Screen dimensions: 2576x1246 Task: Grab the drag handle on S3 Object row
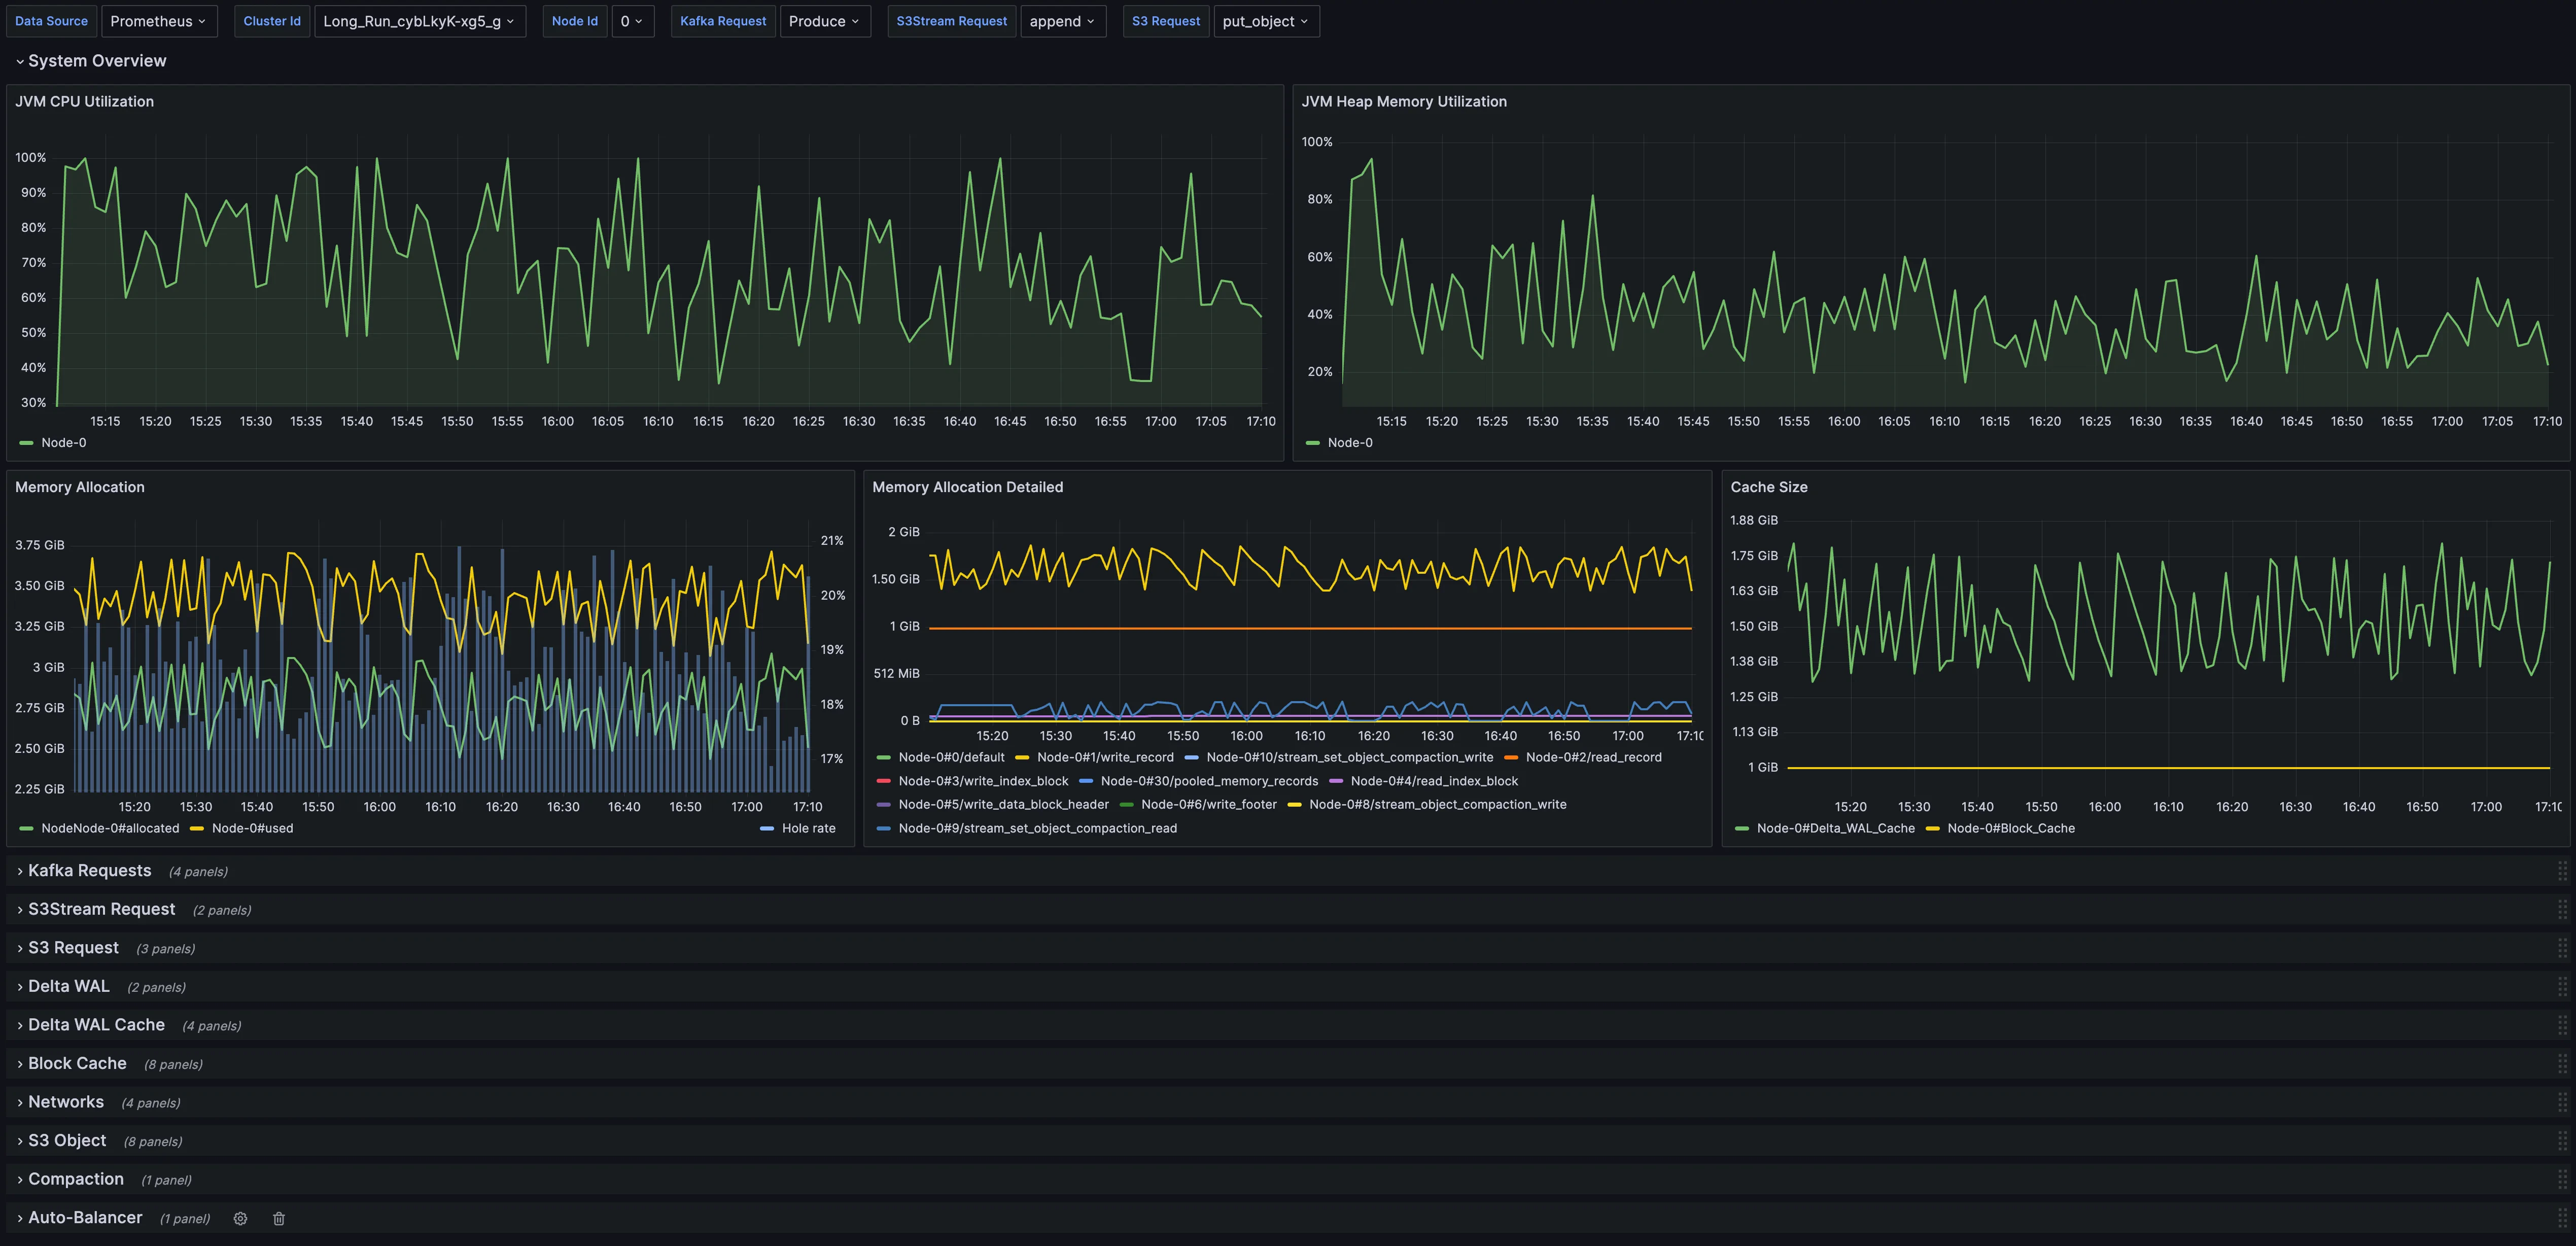[2562, 1141]
